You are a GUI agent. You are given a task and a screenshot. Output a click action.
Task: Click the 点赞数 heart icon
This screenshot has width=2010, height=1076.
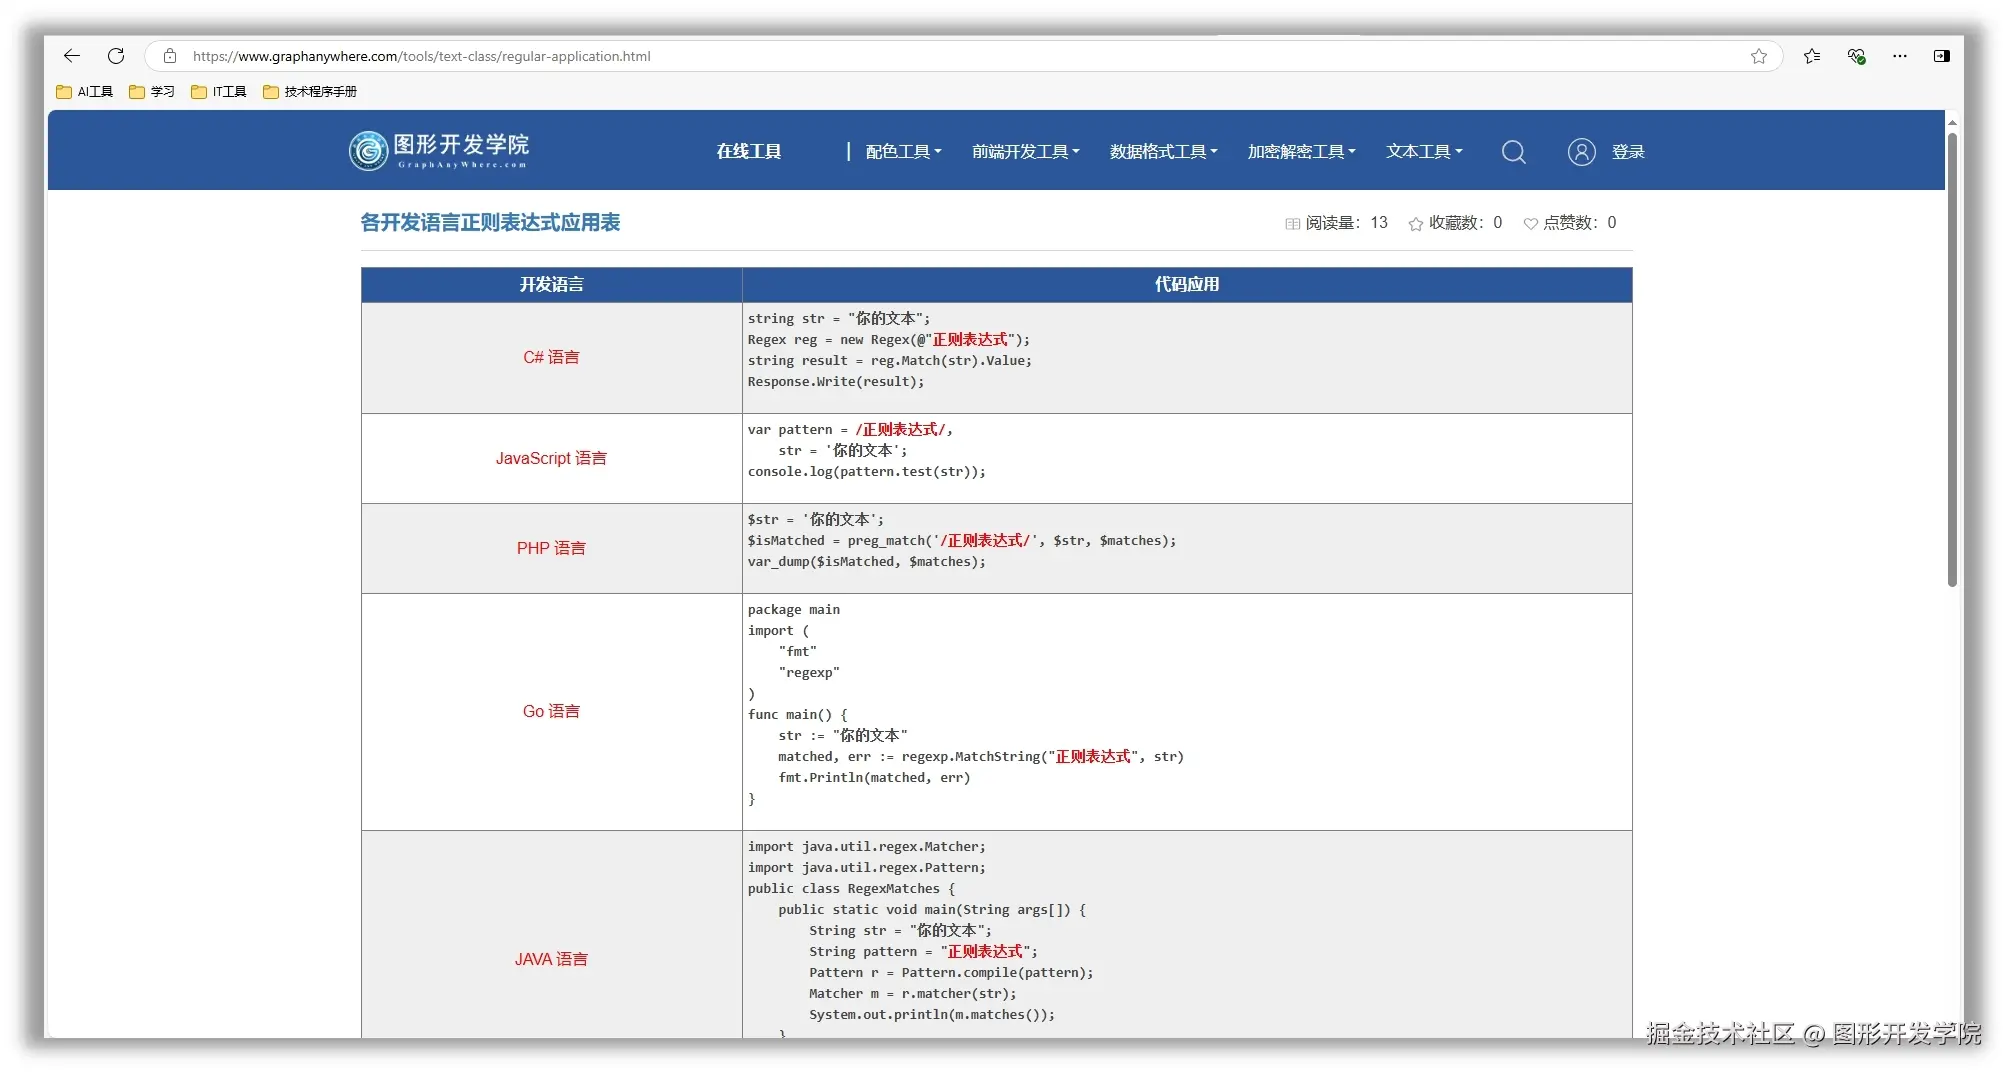coord(1530,224)
